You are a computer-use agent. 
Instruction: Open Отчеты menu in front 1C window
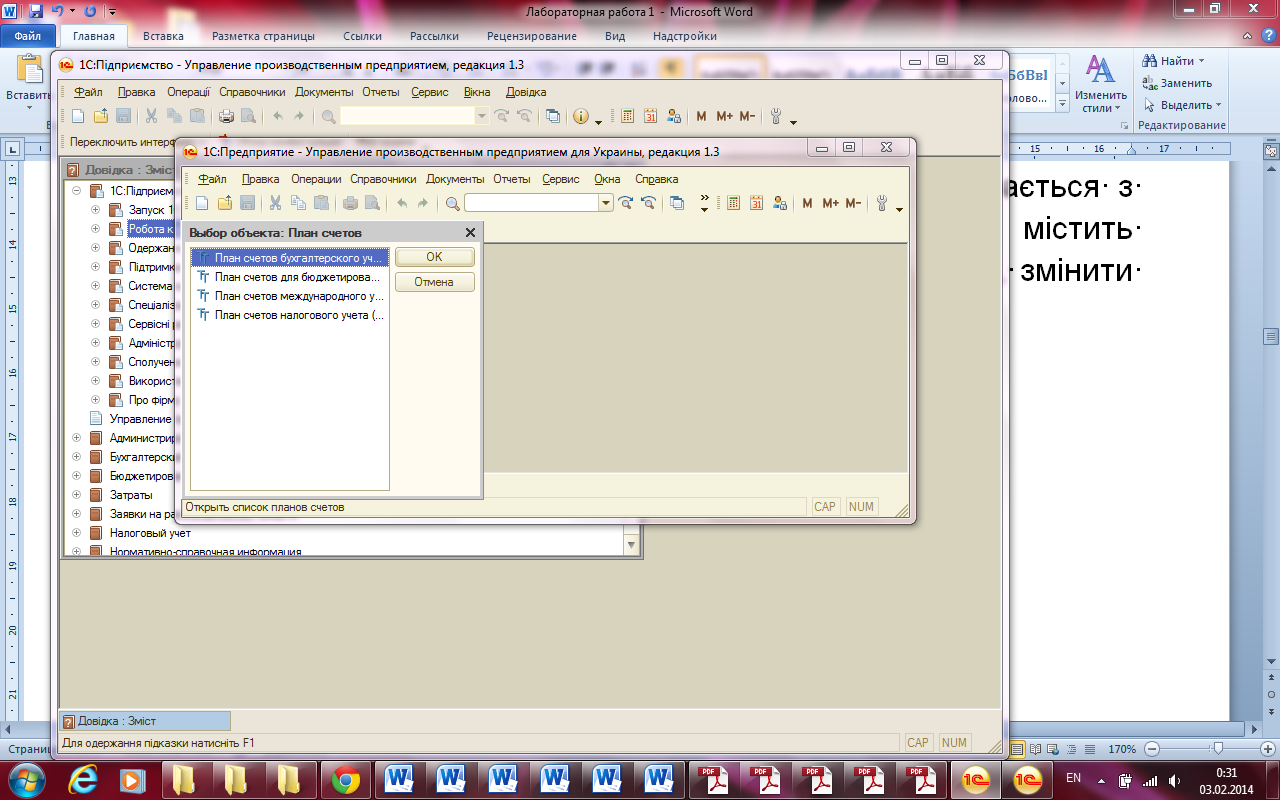(x=511, y=179)
